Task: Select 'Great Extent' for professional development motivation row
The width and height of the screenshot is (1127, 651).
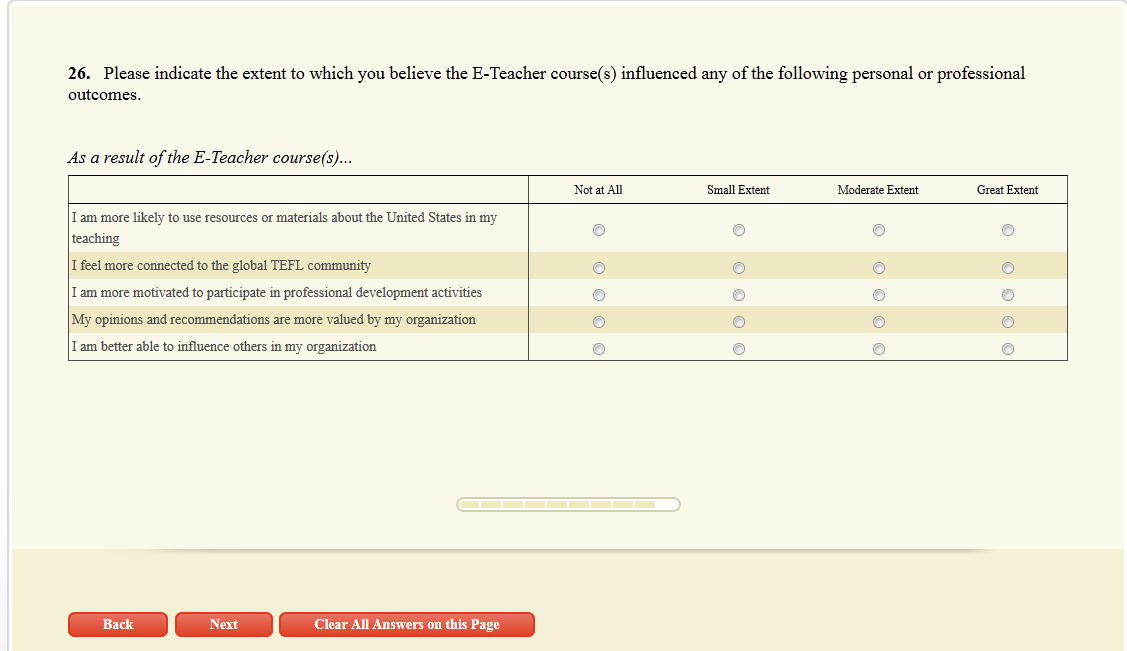Action: 1008,295
